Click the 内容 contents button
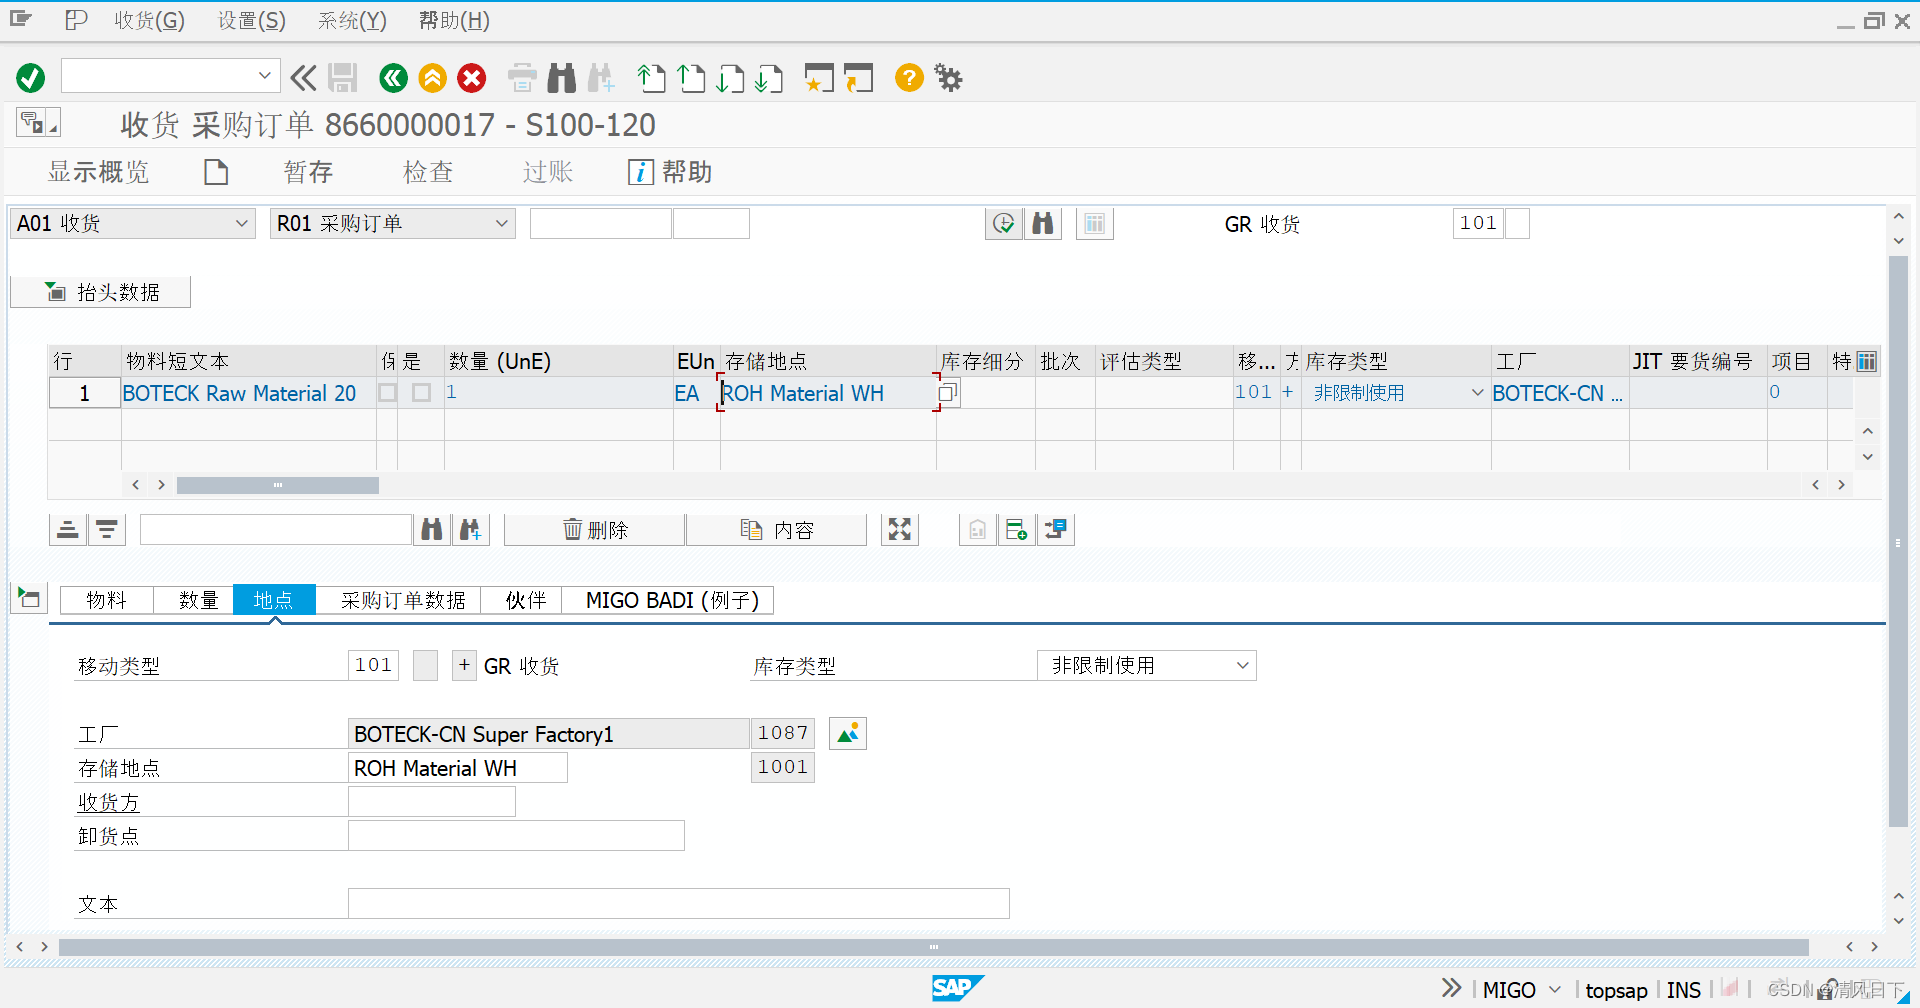Screen dimensions: 1920x1008 click(776, 530)
